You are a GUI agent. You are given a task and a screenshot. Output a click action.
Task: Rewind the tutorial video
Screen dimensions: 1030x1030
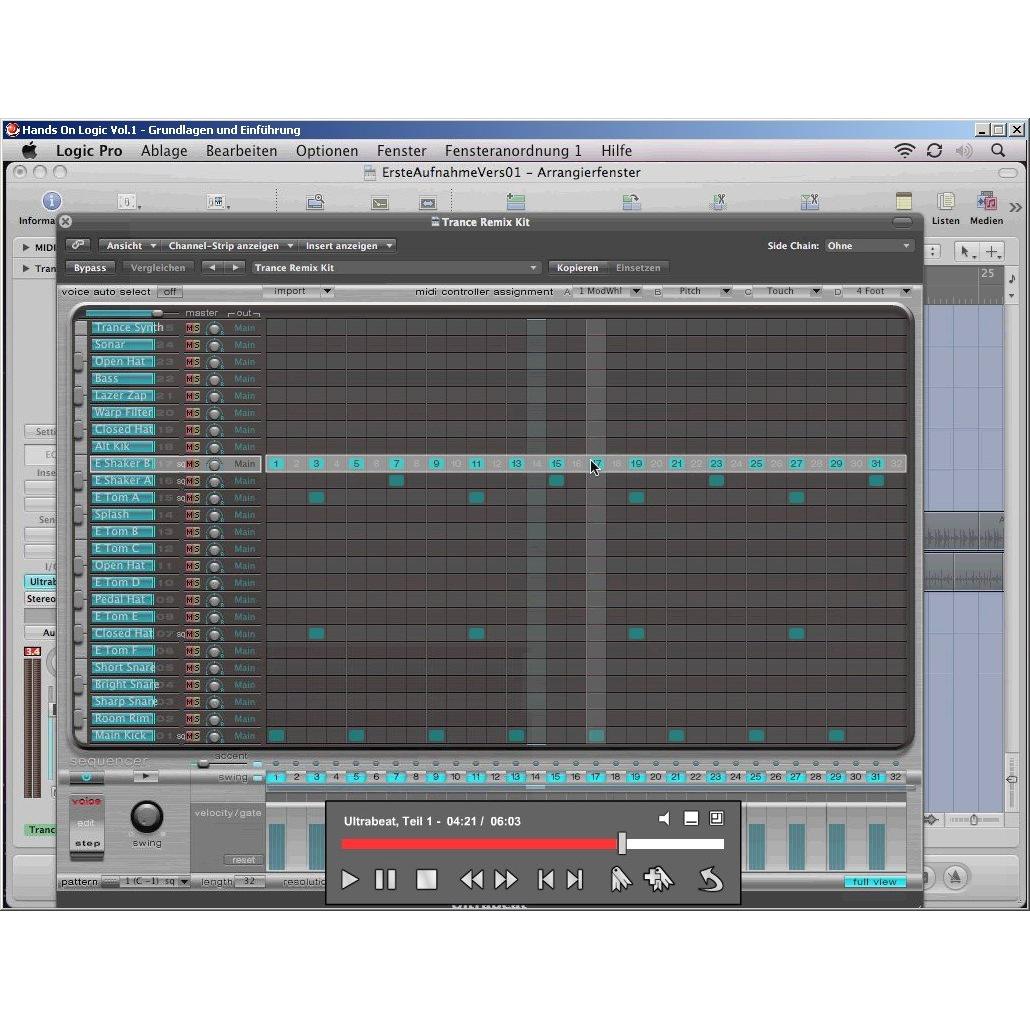coord(472,880)
